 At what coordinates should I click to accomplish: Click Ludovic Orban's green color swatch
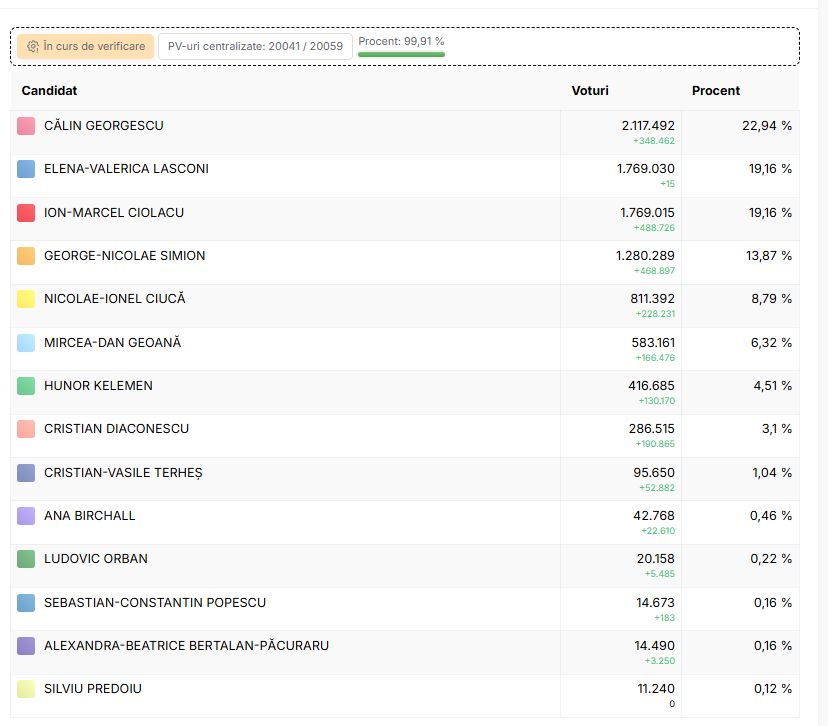click(x=26, y=559)
